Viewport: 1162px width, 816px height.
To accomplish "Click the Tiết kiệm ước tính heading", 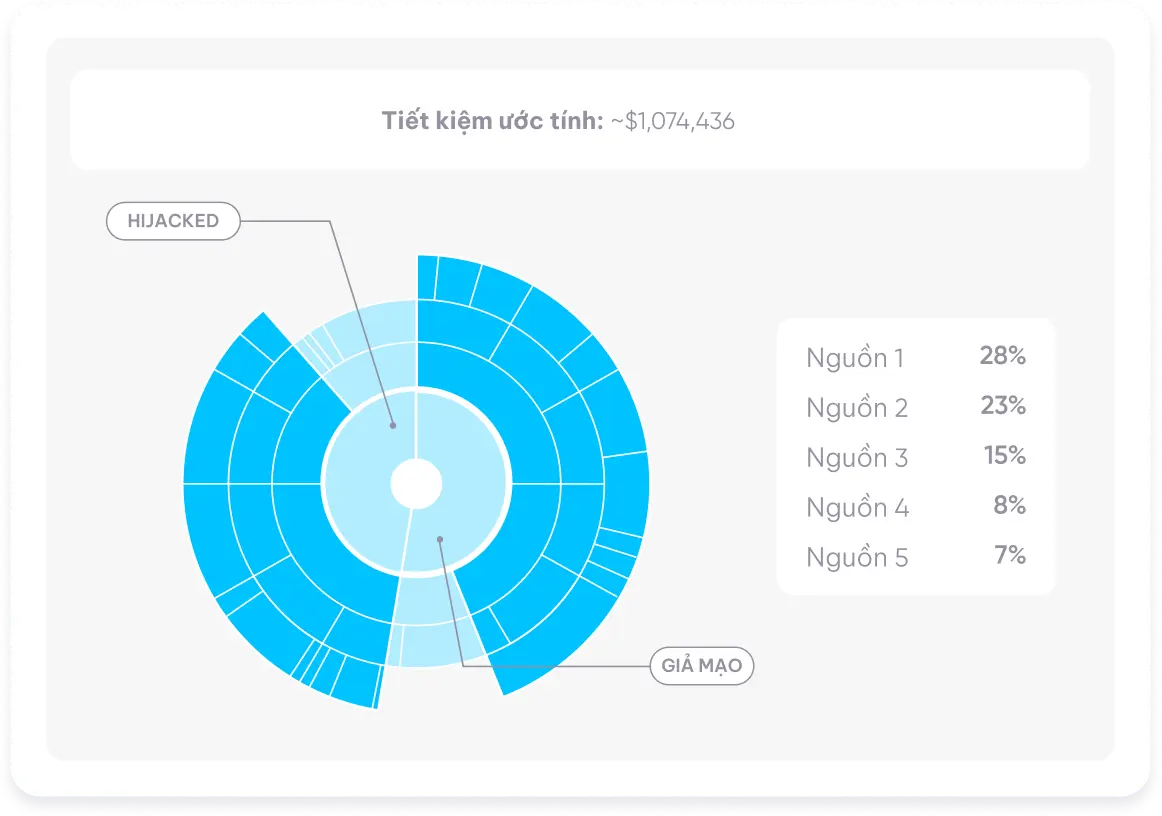I will pyautogui.click(x=492, y=122).
